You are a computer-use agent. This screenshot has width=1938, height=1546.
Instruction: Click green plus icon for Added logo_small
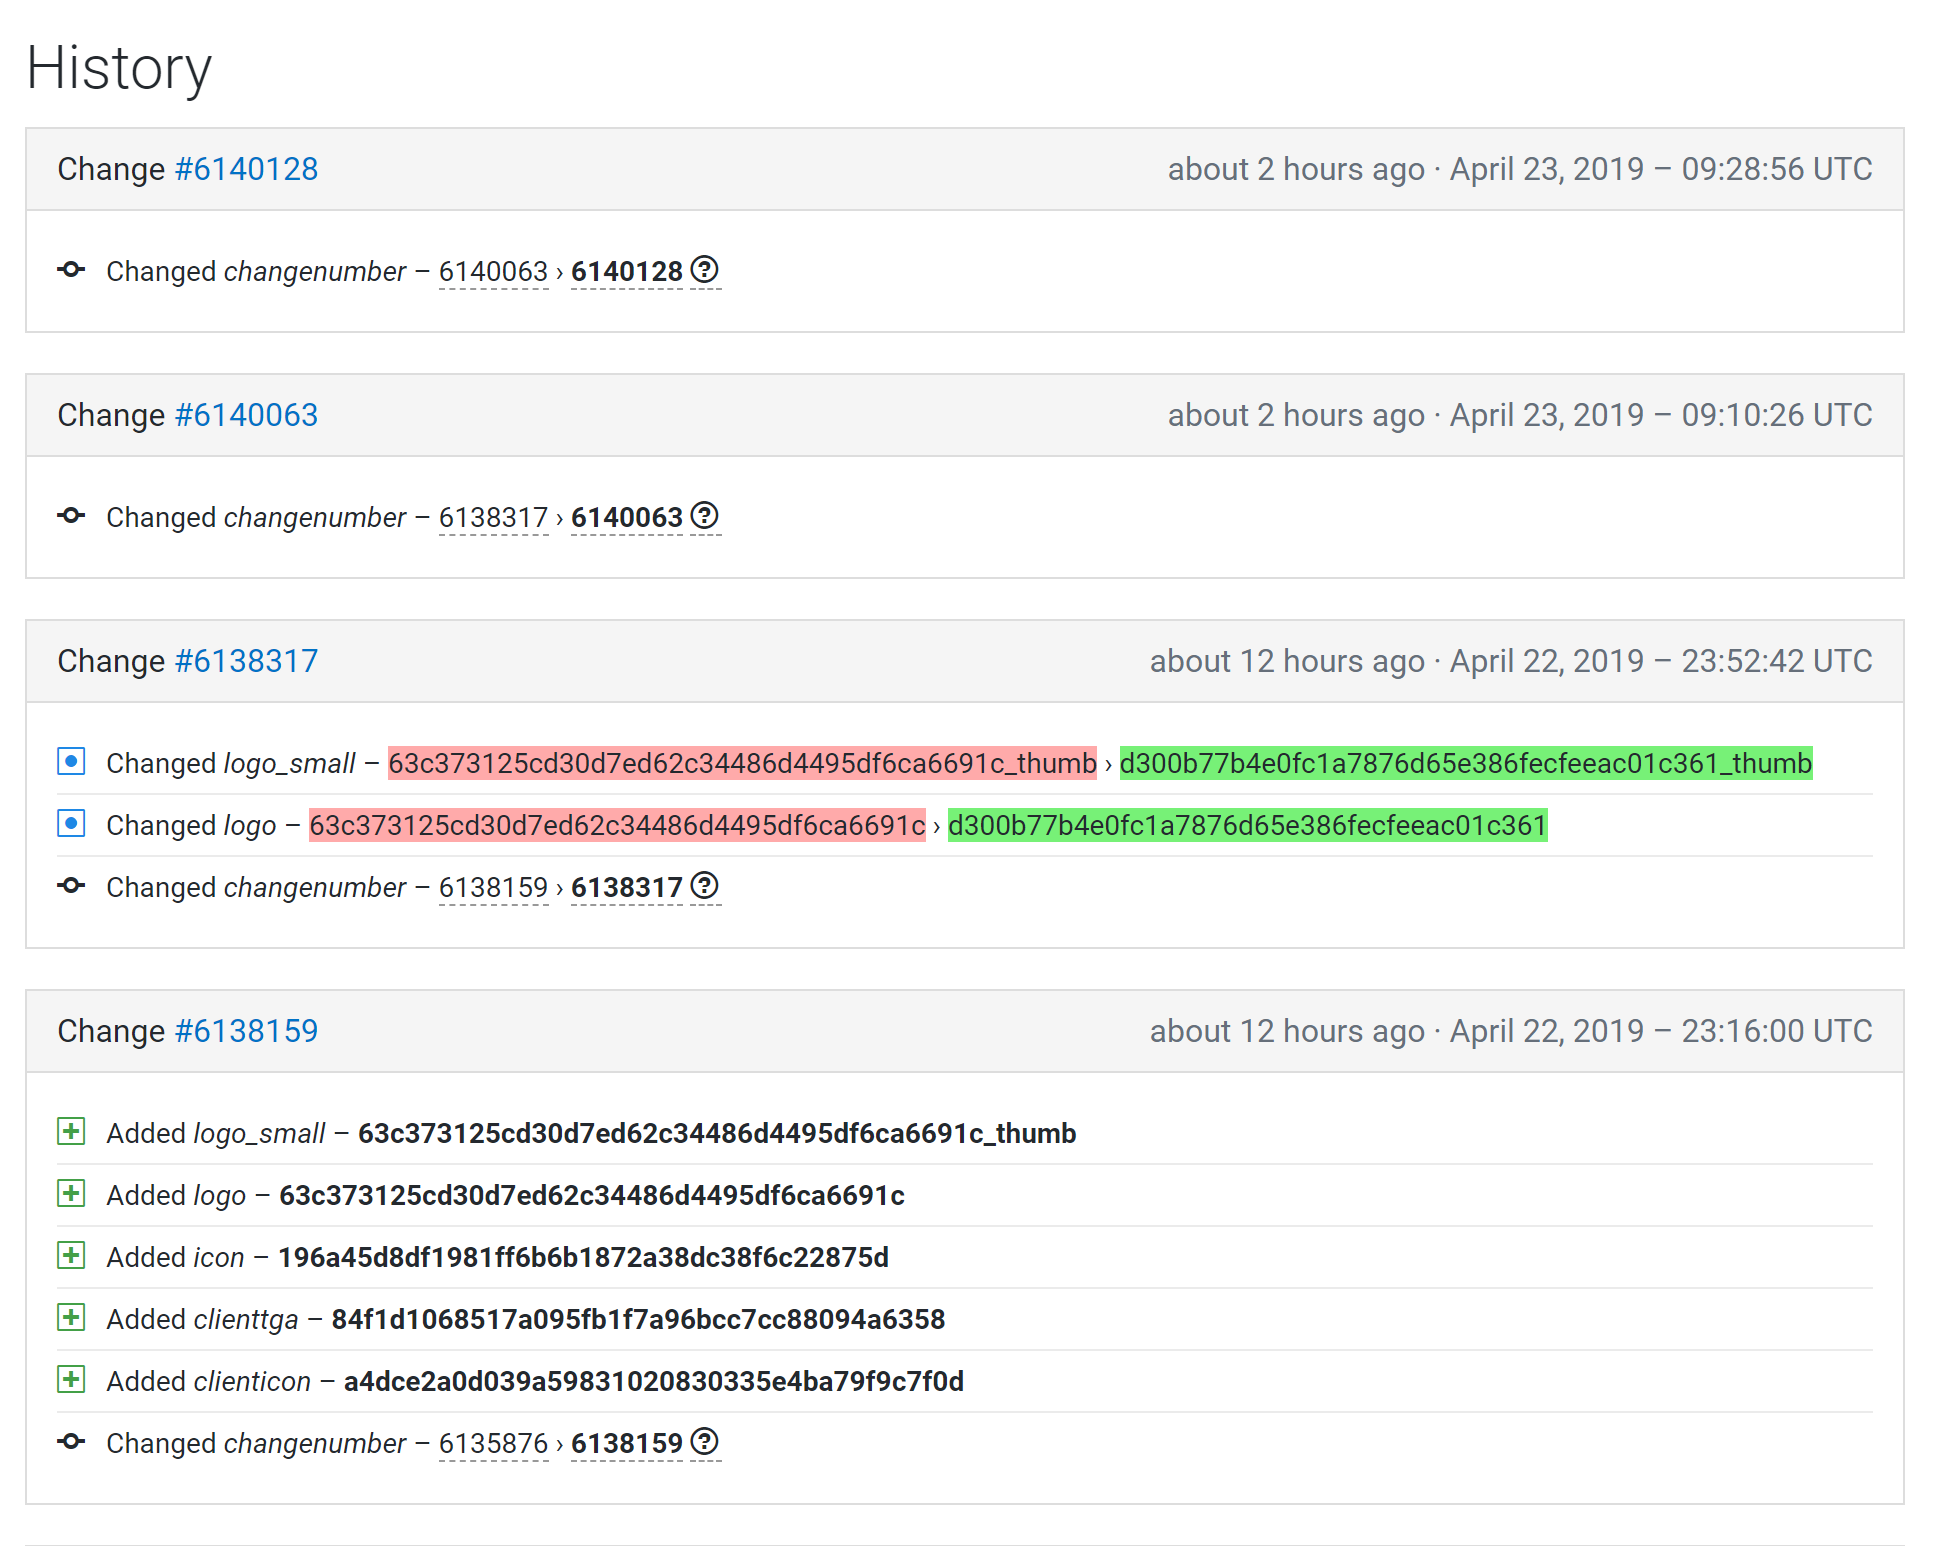[x=71, y=1132]
